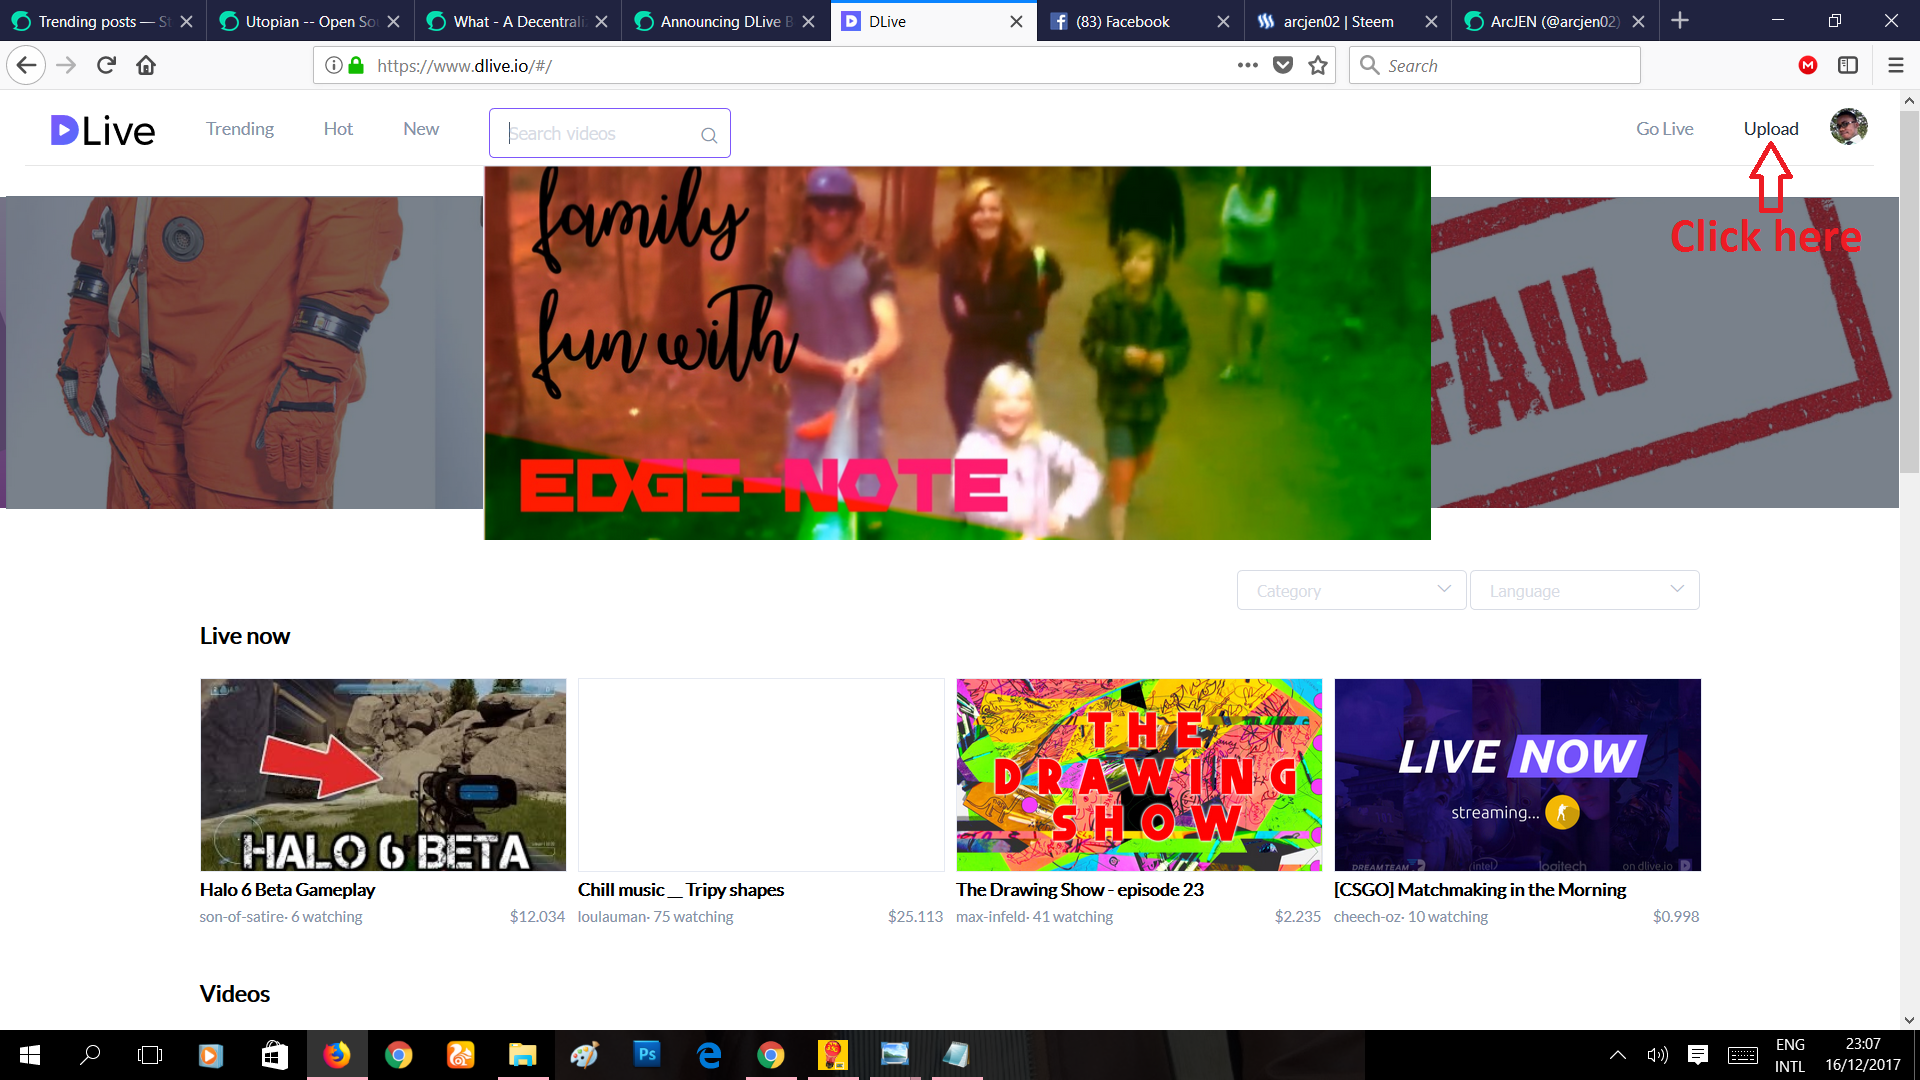Click the astronaut carousel slide

(x=243, y=352)
